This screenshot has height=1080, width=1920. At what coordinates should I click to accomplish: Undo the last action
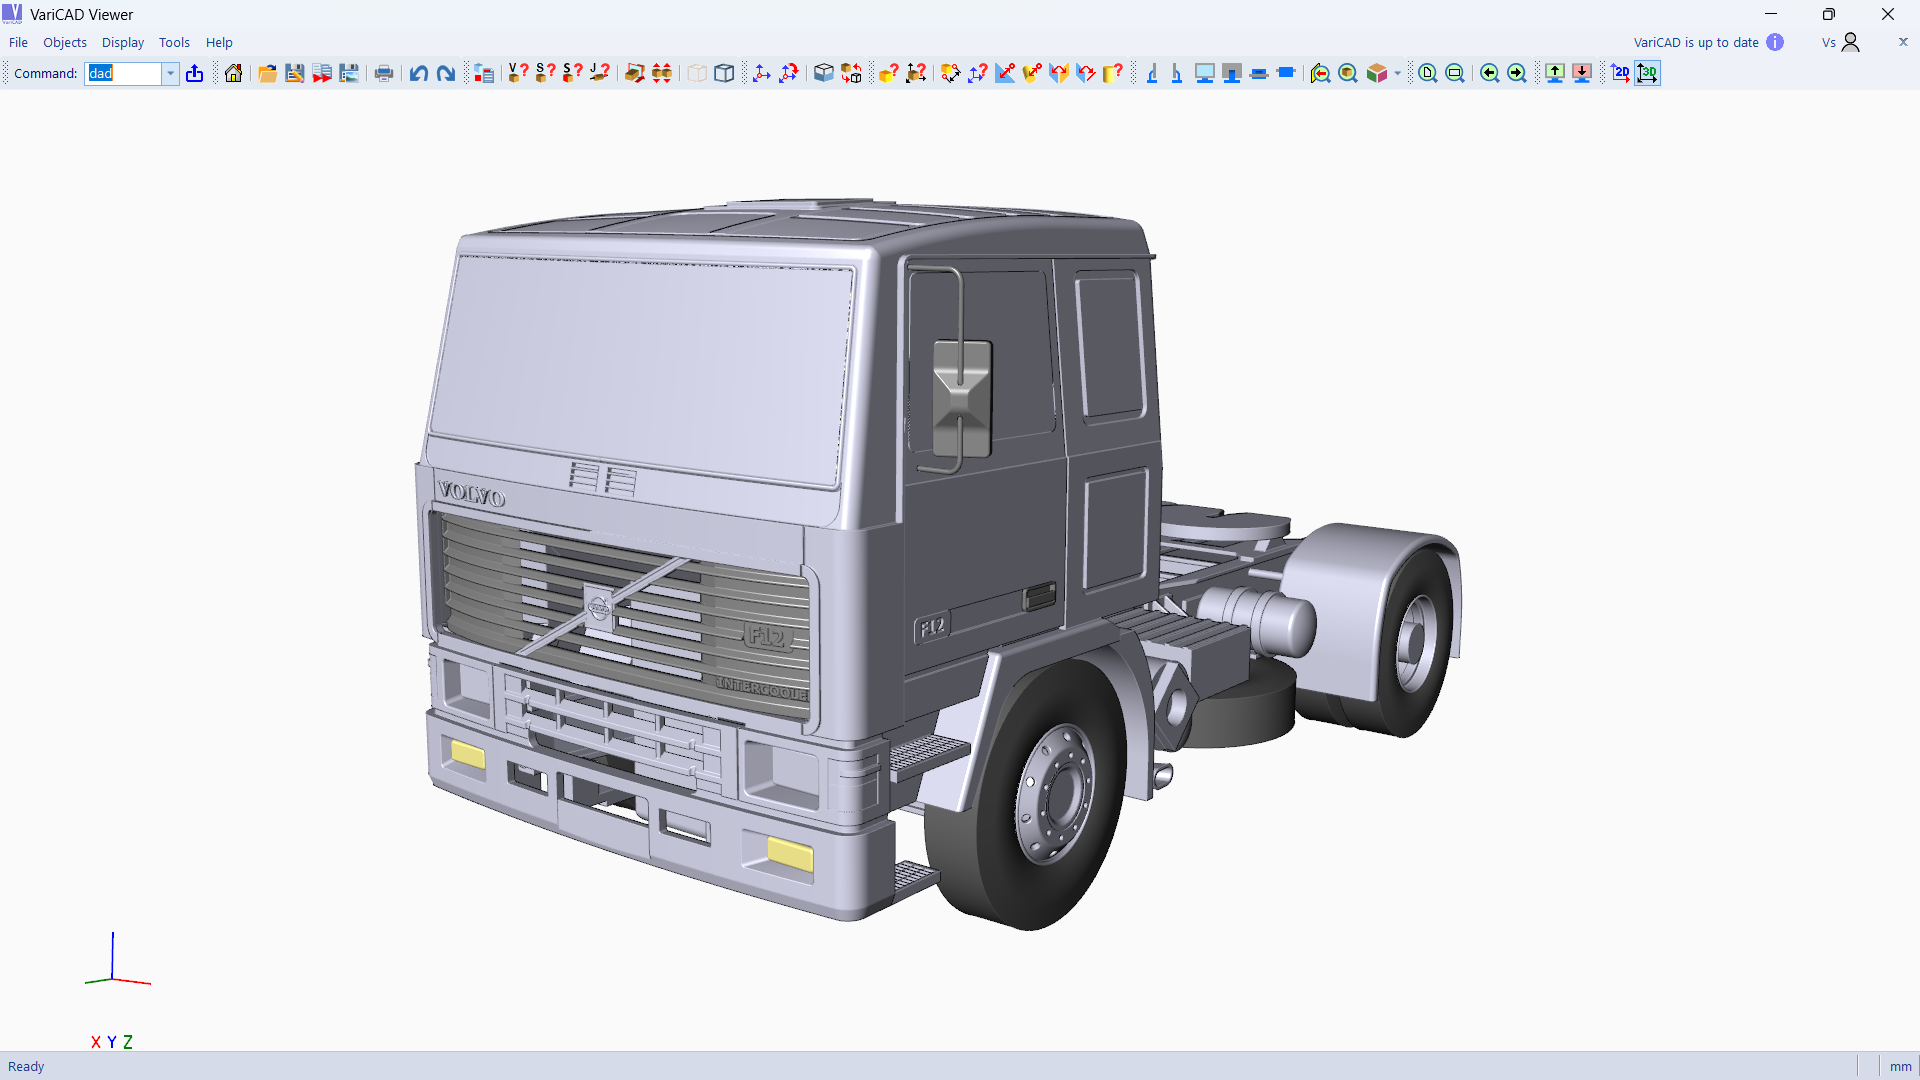[418, 73]
